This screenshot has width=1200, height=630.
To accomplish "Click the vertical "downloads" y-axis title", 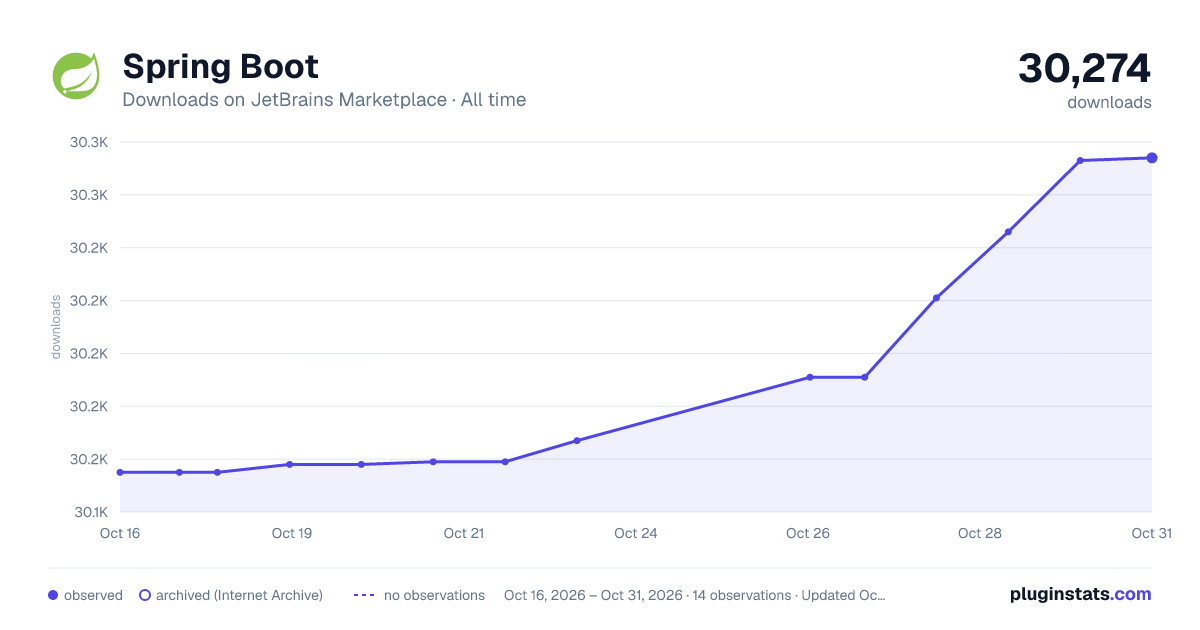I will point(57,326).
